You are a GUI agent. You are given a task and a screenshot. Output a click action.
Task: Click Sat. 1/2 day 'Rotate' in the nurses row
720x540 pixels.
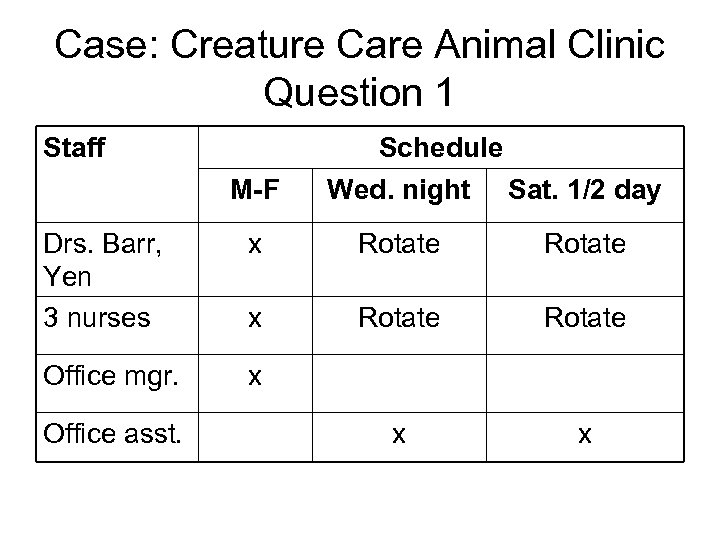tap(585, 318)
